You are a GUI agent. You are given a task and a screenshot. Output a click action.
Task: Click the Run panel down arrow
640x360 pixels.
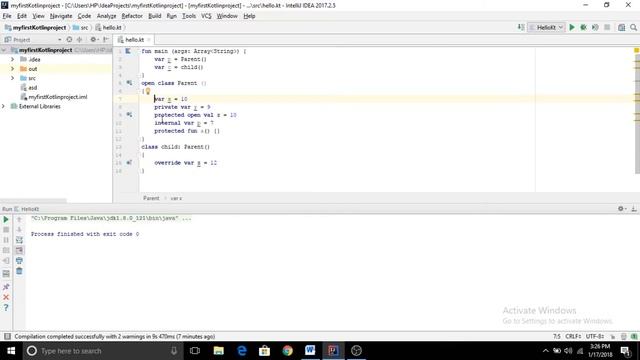19,229
